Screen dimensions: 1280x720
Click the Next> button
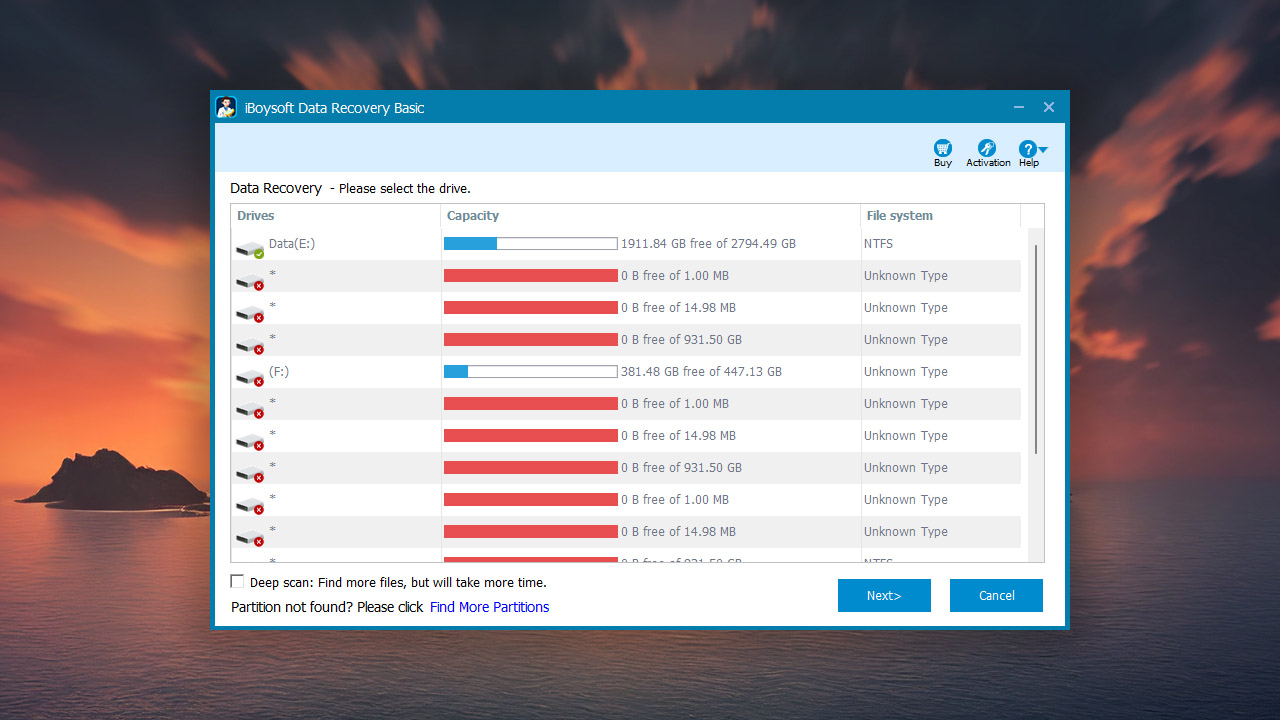click(x=884, y=595)
